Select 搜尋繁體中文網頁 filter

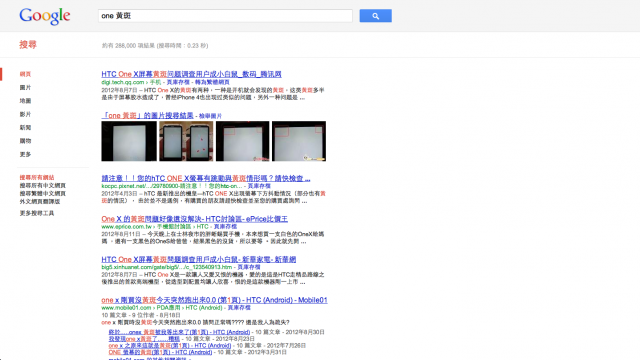42,193
